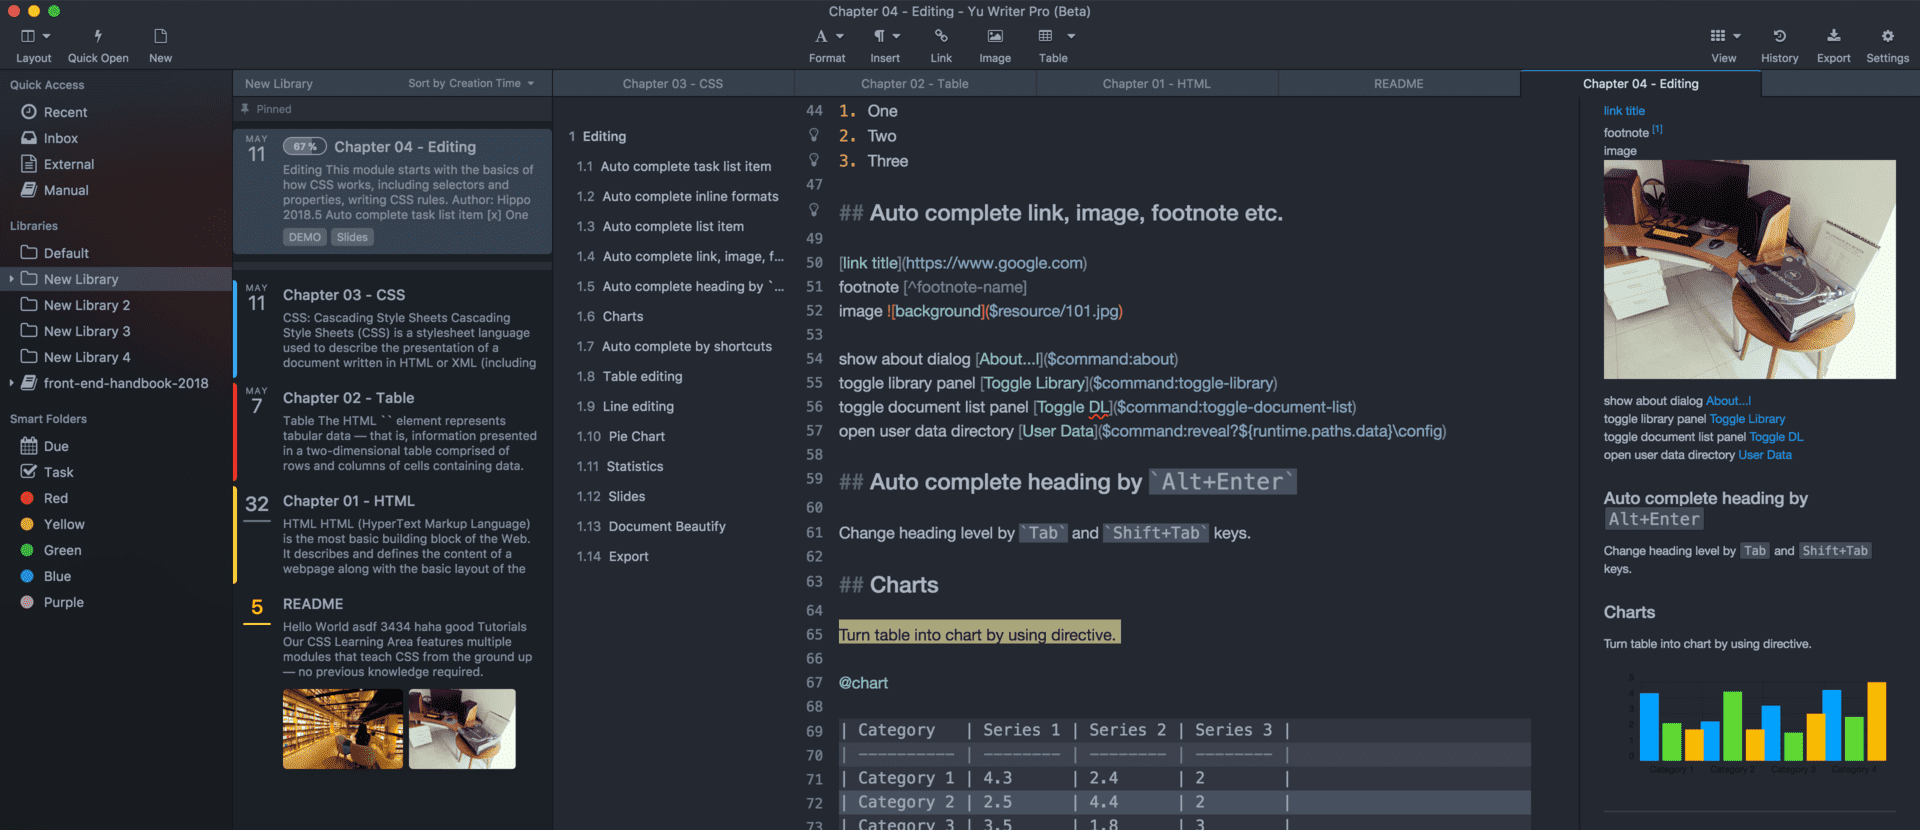Open the Insert paragraph menu
The height and width of the screenshot is (830, 1920).
pyautogui.click(x=885, y=46)
